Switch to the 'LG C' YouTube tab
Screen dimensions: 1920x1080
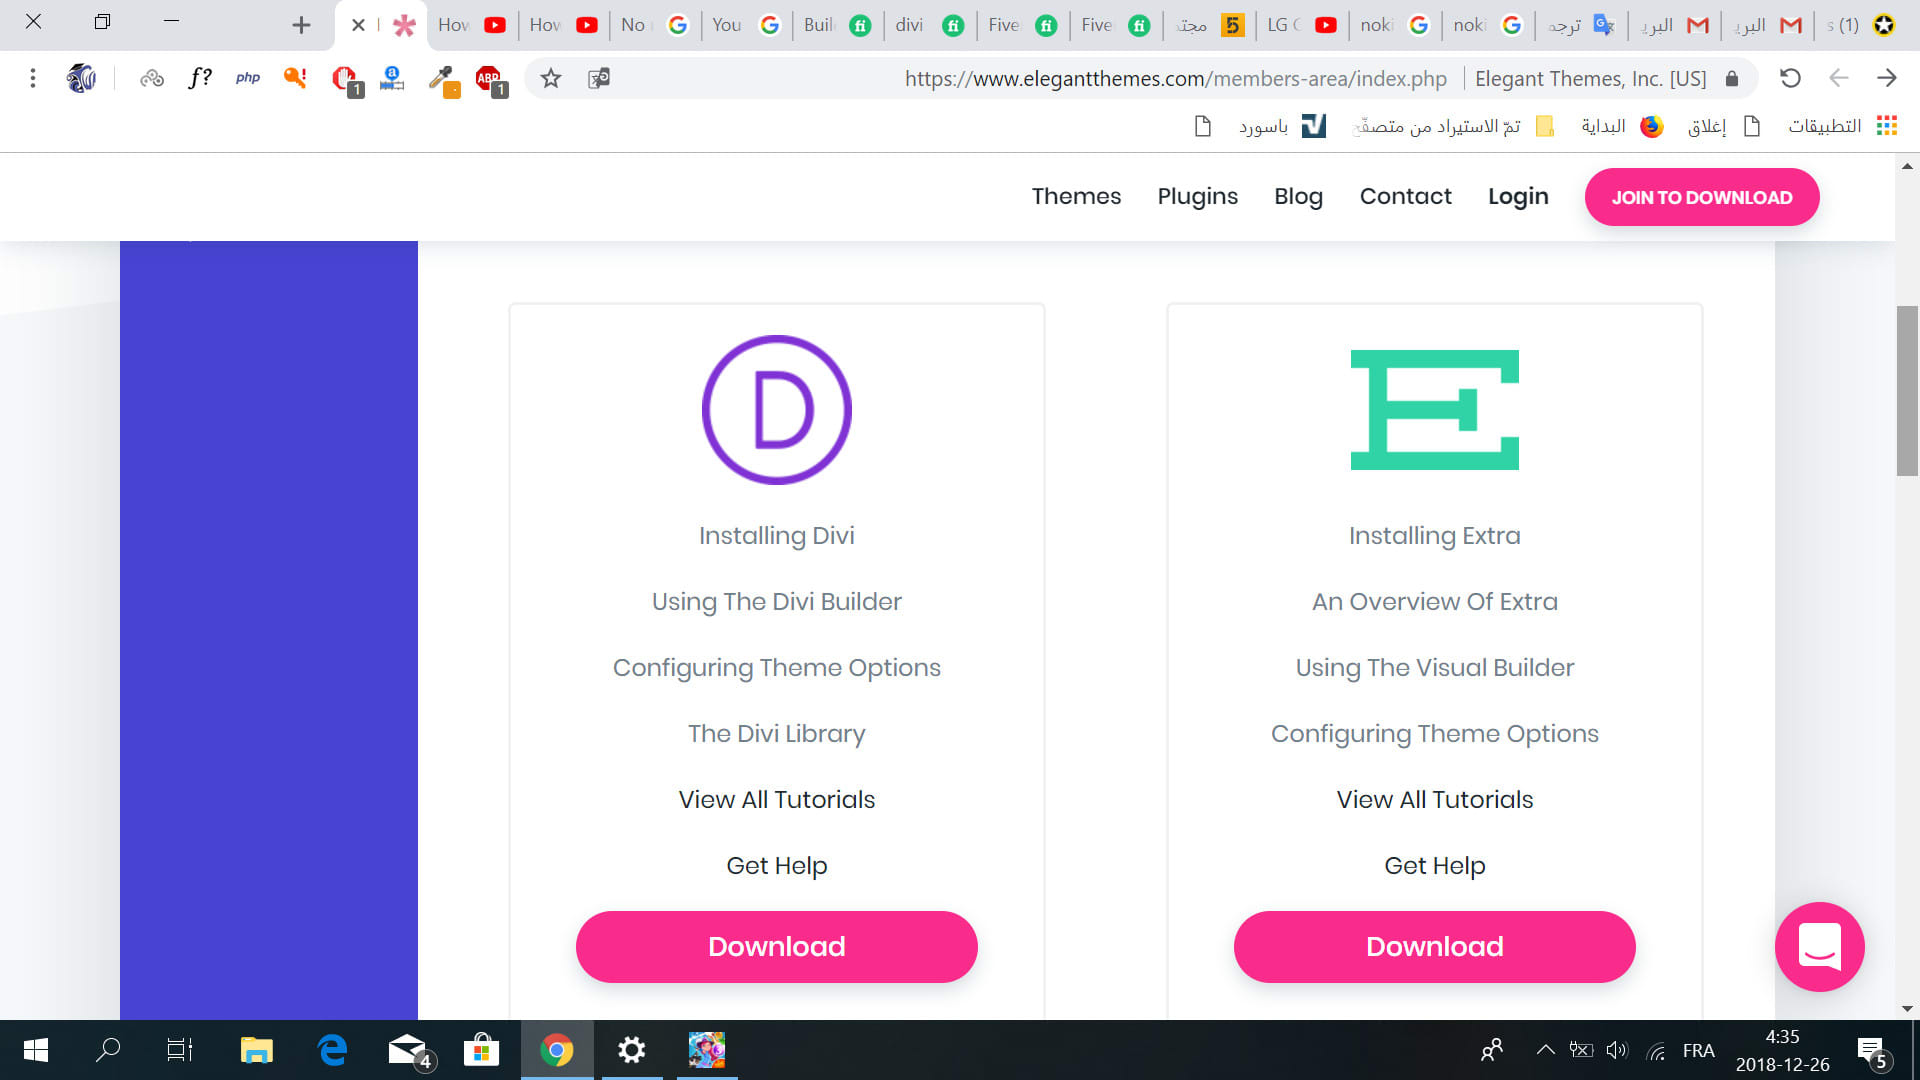tap(1302, 25)
